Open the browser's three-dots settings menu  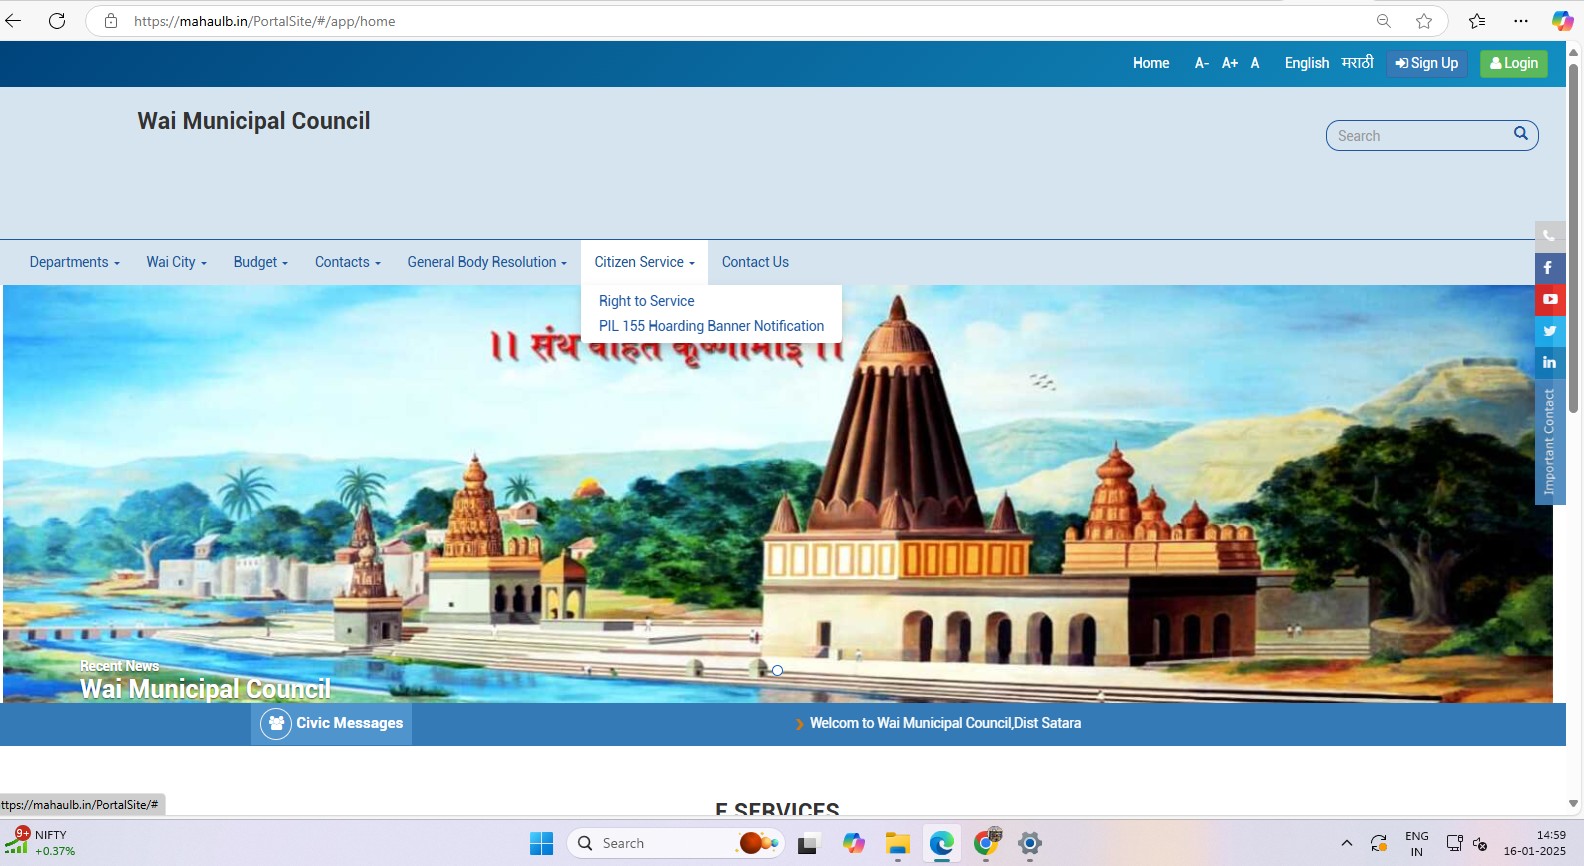click(1521, 21)
